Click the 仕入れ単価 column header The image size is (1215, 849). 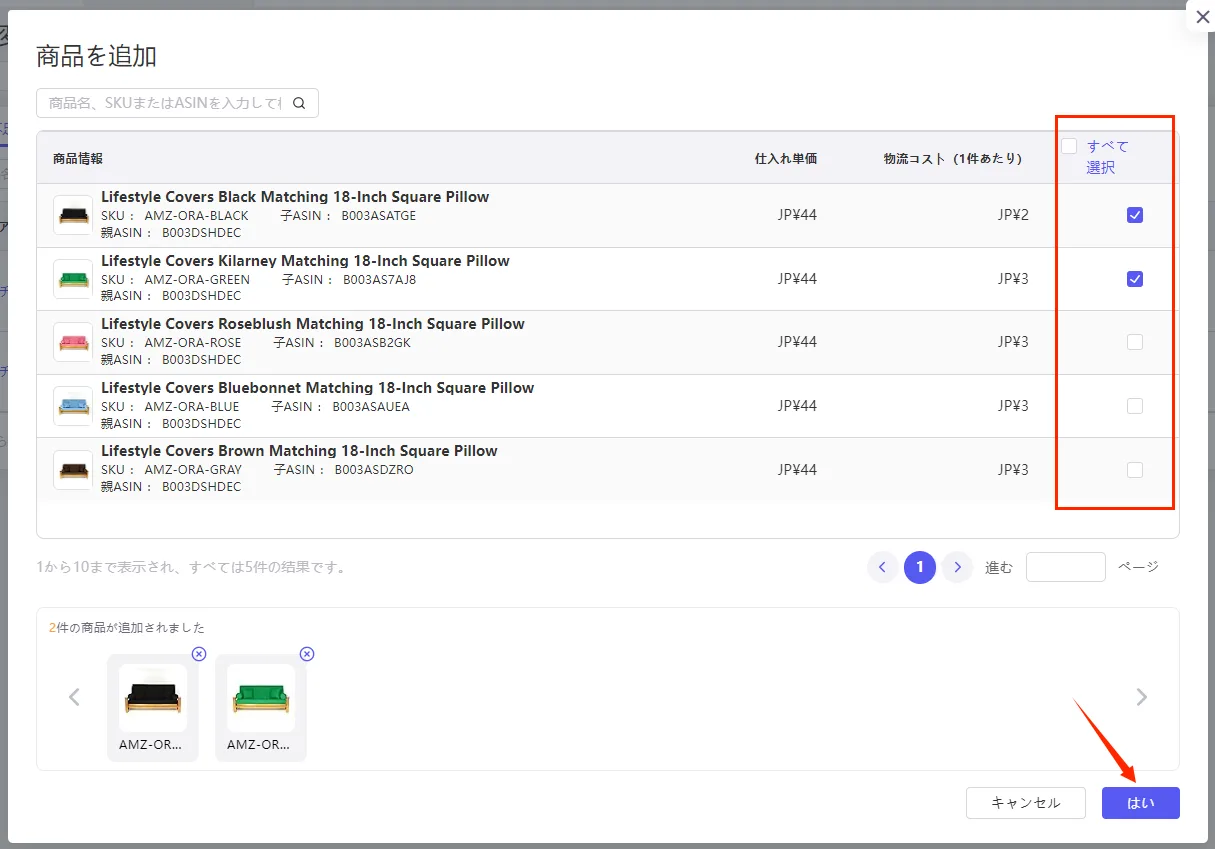[786, 158]
